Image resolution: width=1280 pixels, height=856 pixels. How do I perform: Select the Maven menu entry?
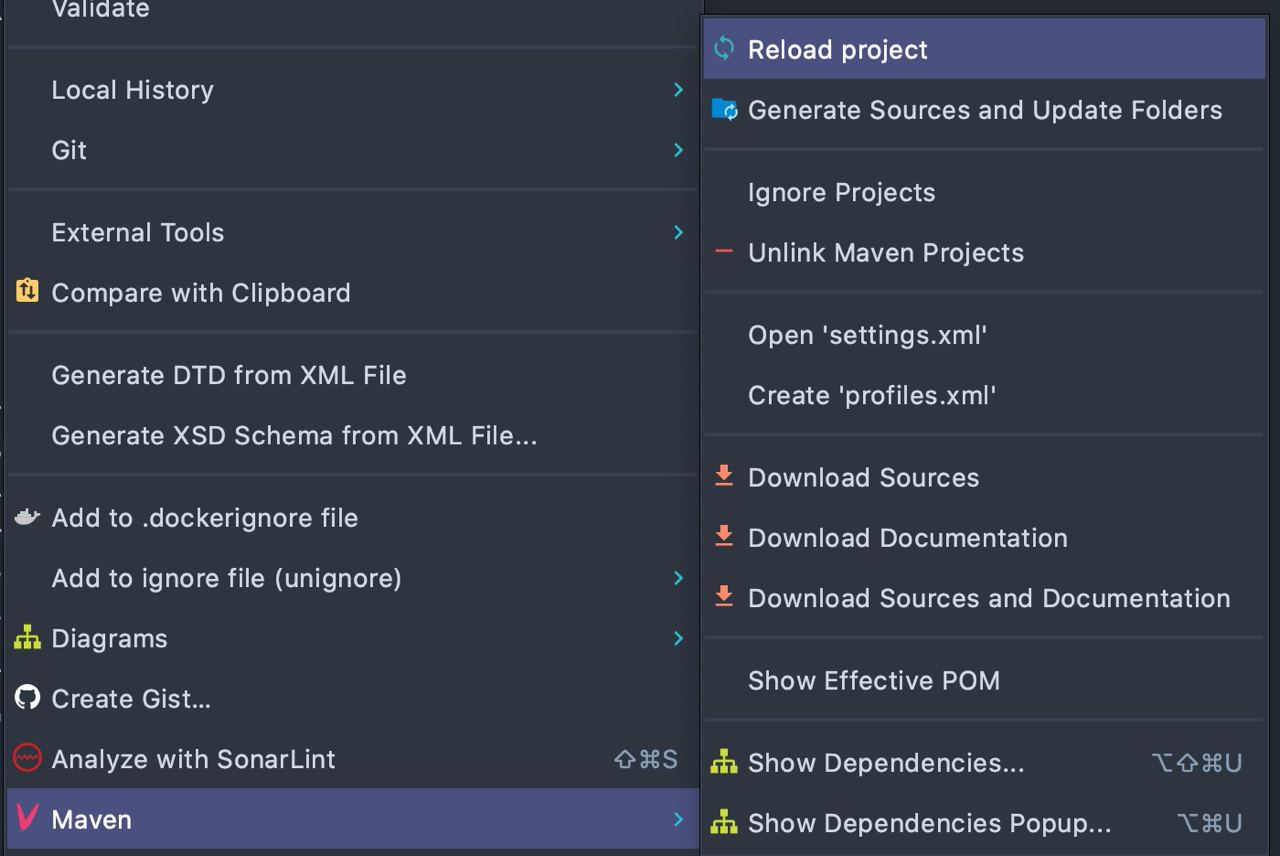(x=353, y=819)
